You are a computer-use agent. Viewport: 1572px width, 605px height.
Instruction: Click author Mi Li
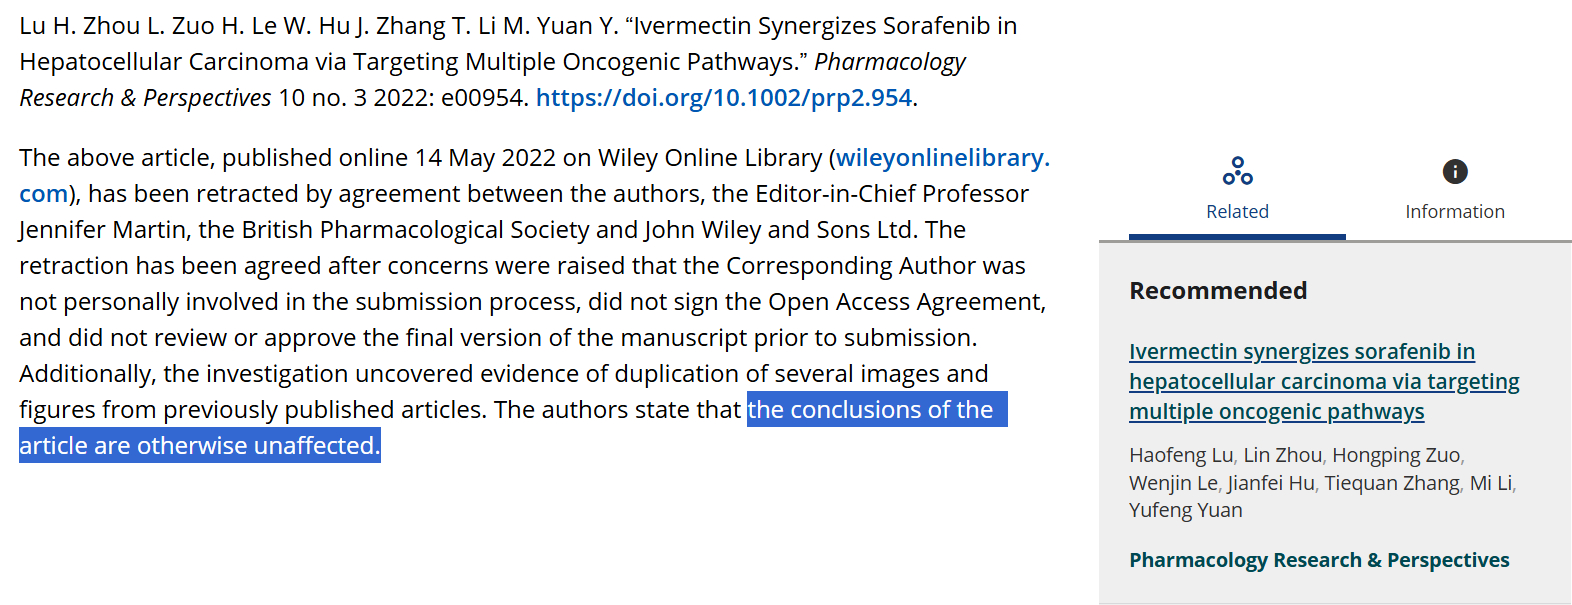coord(1492,483)
